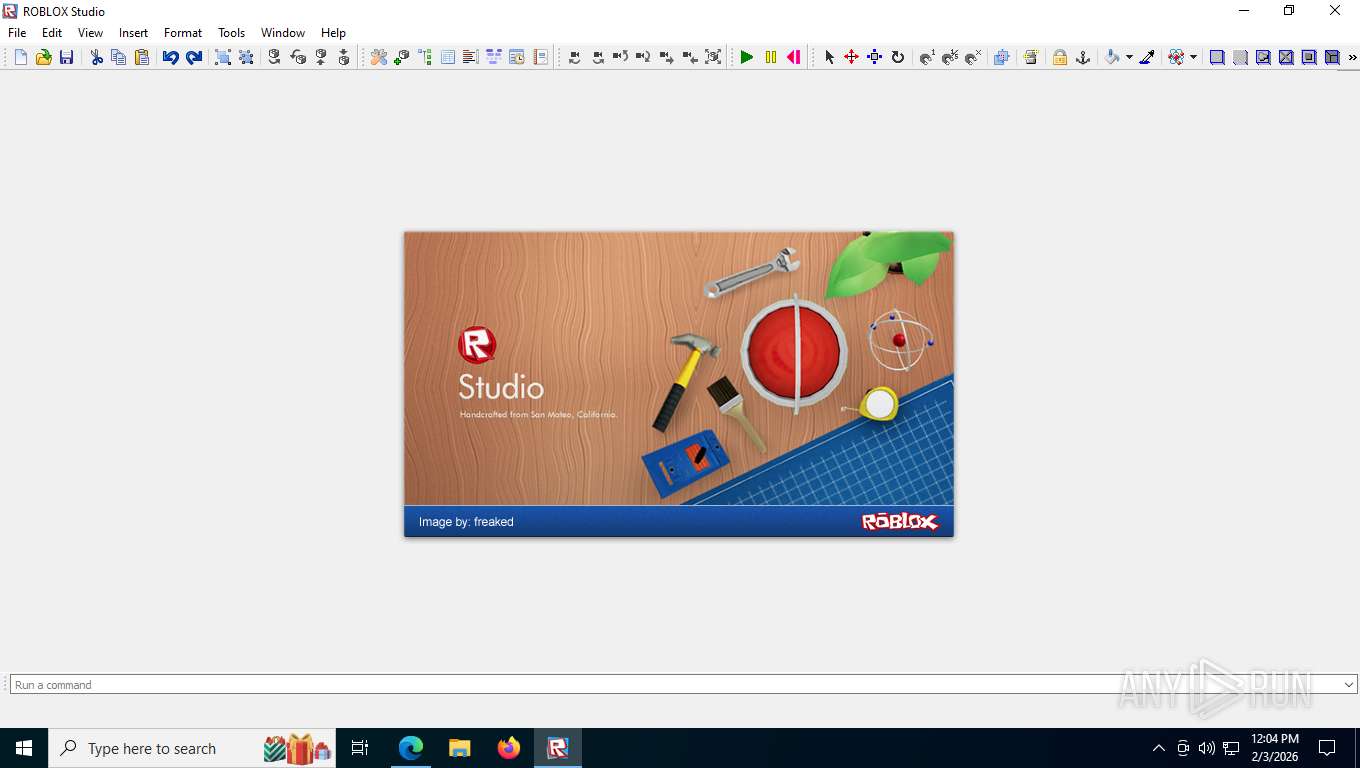
Task: Click the Material atom icon
Action: tap(1176, 57)
